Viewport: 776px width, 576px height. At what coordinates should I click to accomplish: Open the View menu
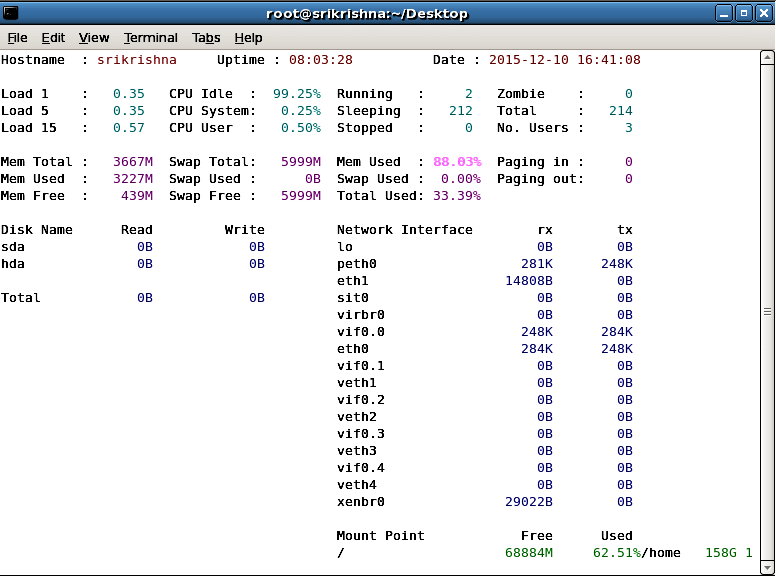[94, 38]
